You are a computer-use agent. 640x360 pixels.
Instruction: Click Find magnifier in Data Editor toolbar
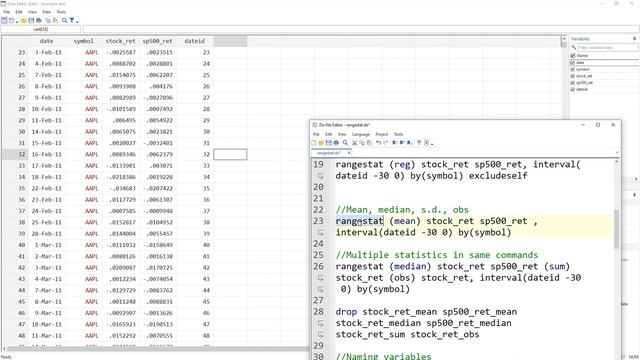(x=64, y=20)
